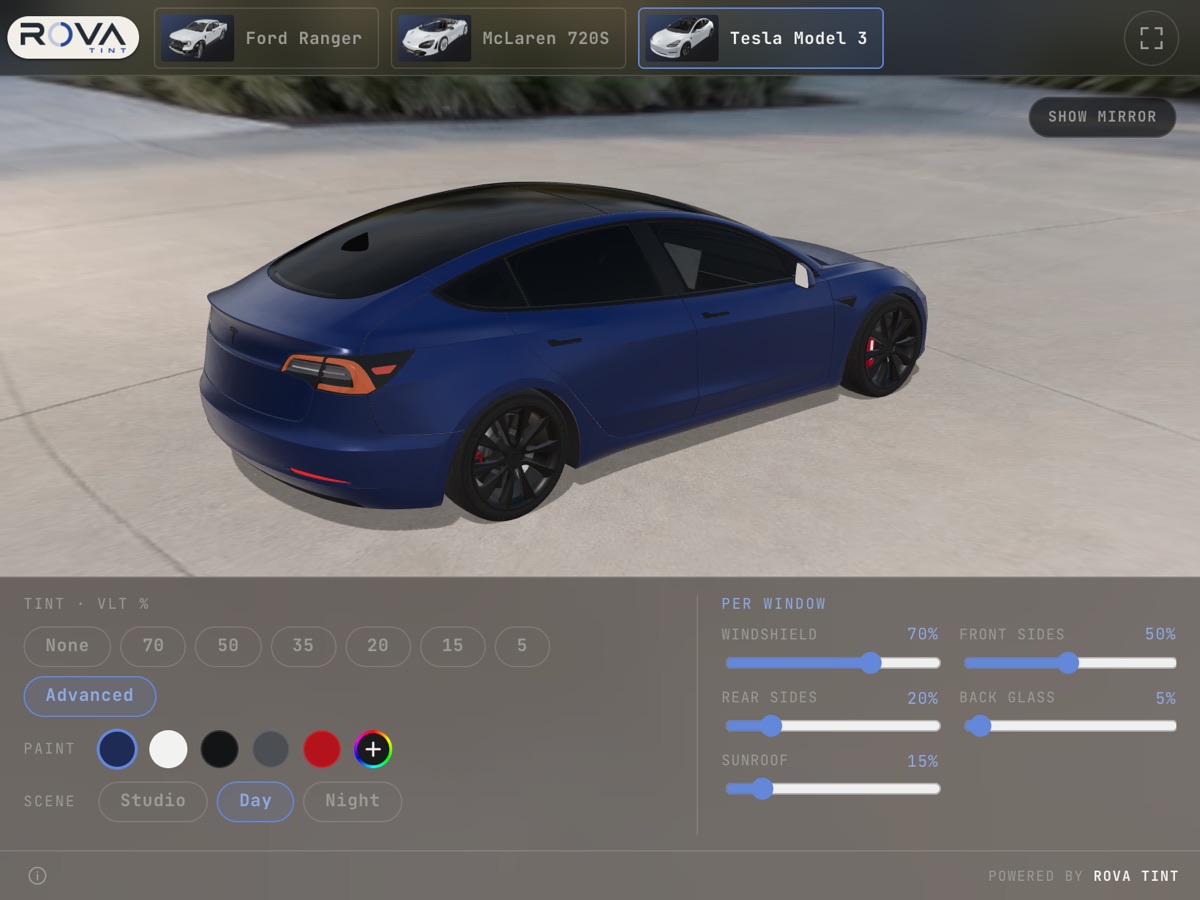Screen dimensions: 1200x900
Task: Toggle the Advanced tint mode
Action: 90,696
